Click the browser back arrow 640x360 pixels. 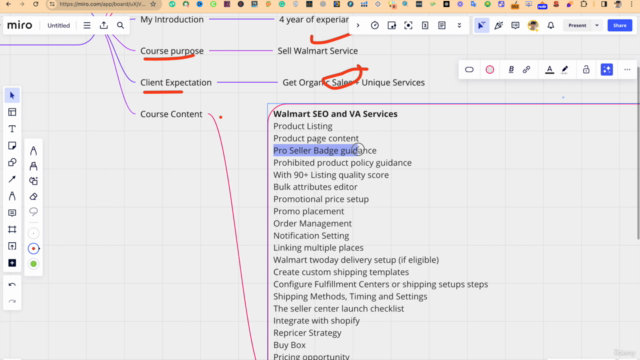8,4
